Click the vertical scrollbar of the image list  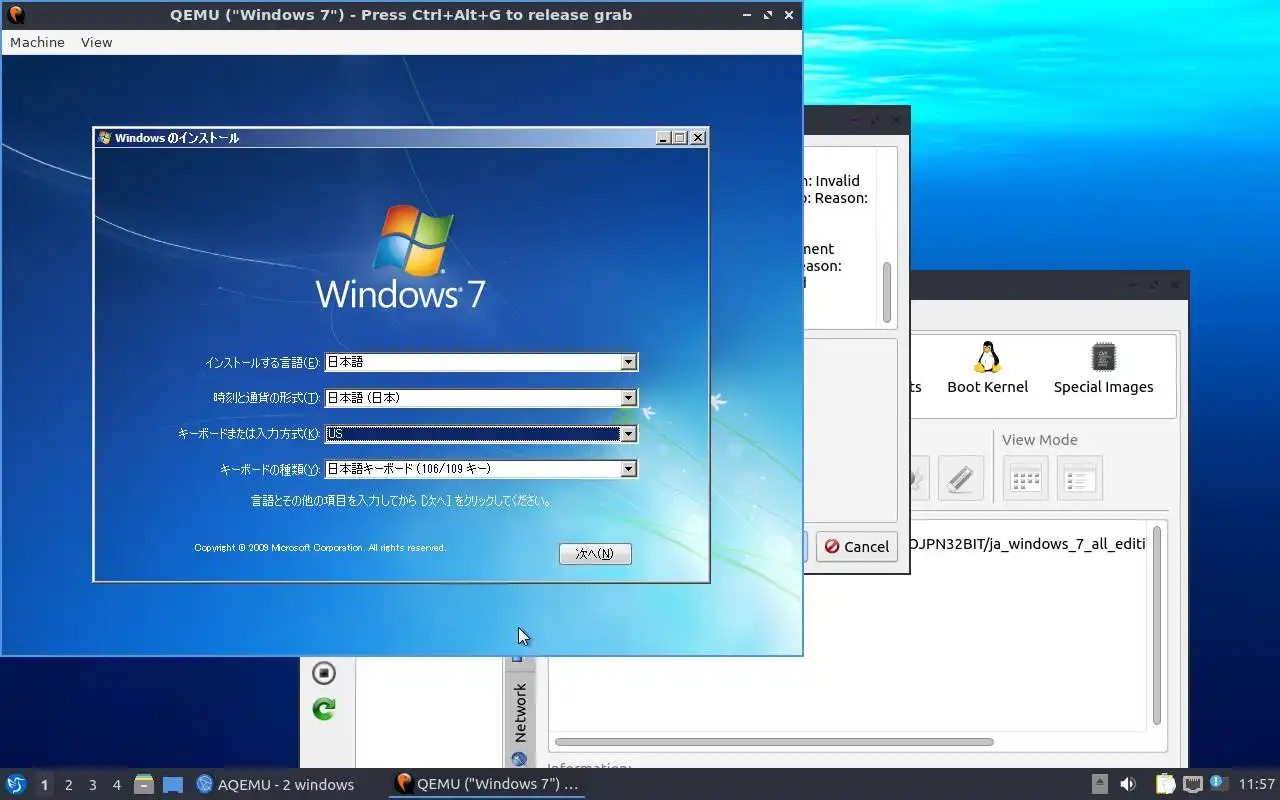click(1157, 625)
